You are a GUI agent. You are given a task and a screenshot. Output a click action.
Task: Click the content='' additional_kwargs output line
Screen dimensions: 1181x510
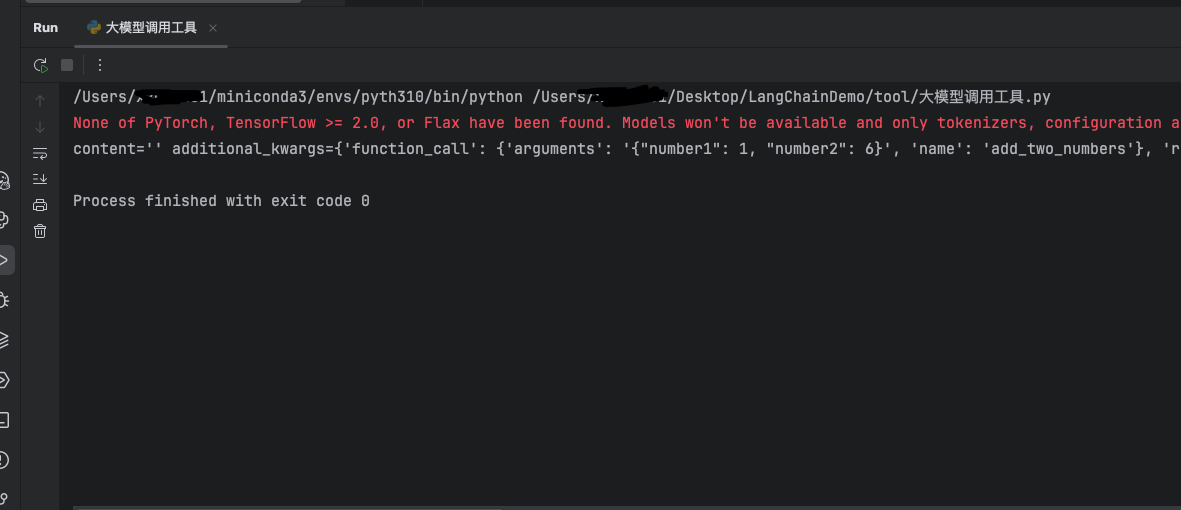point(627,148)
